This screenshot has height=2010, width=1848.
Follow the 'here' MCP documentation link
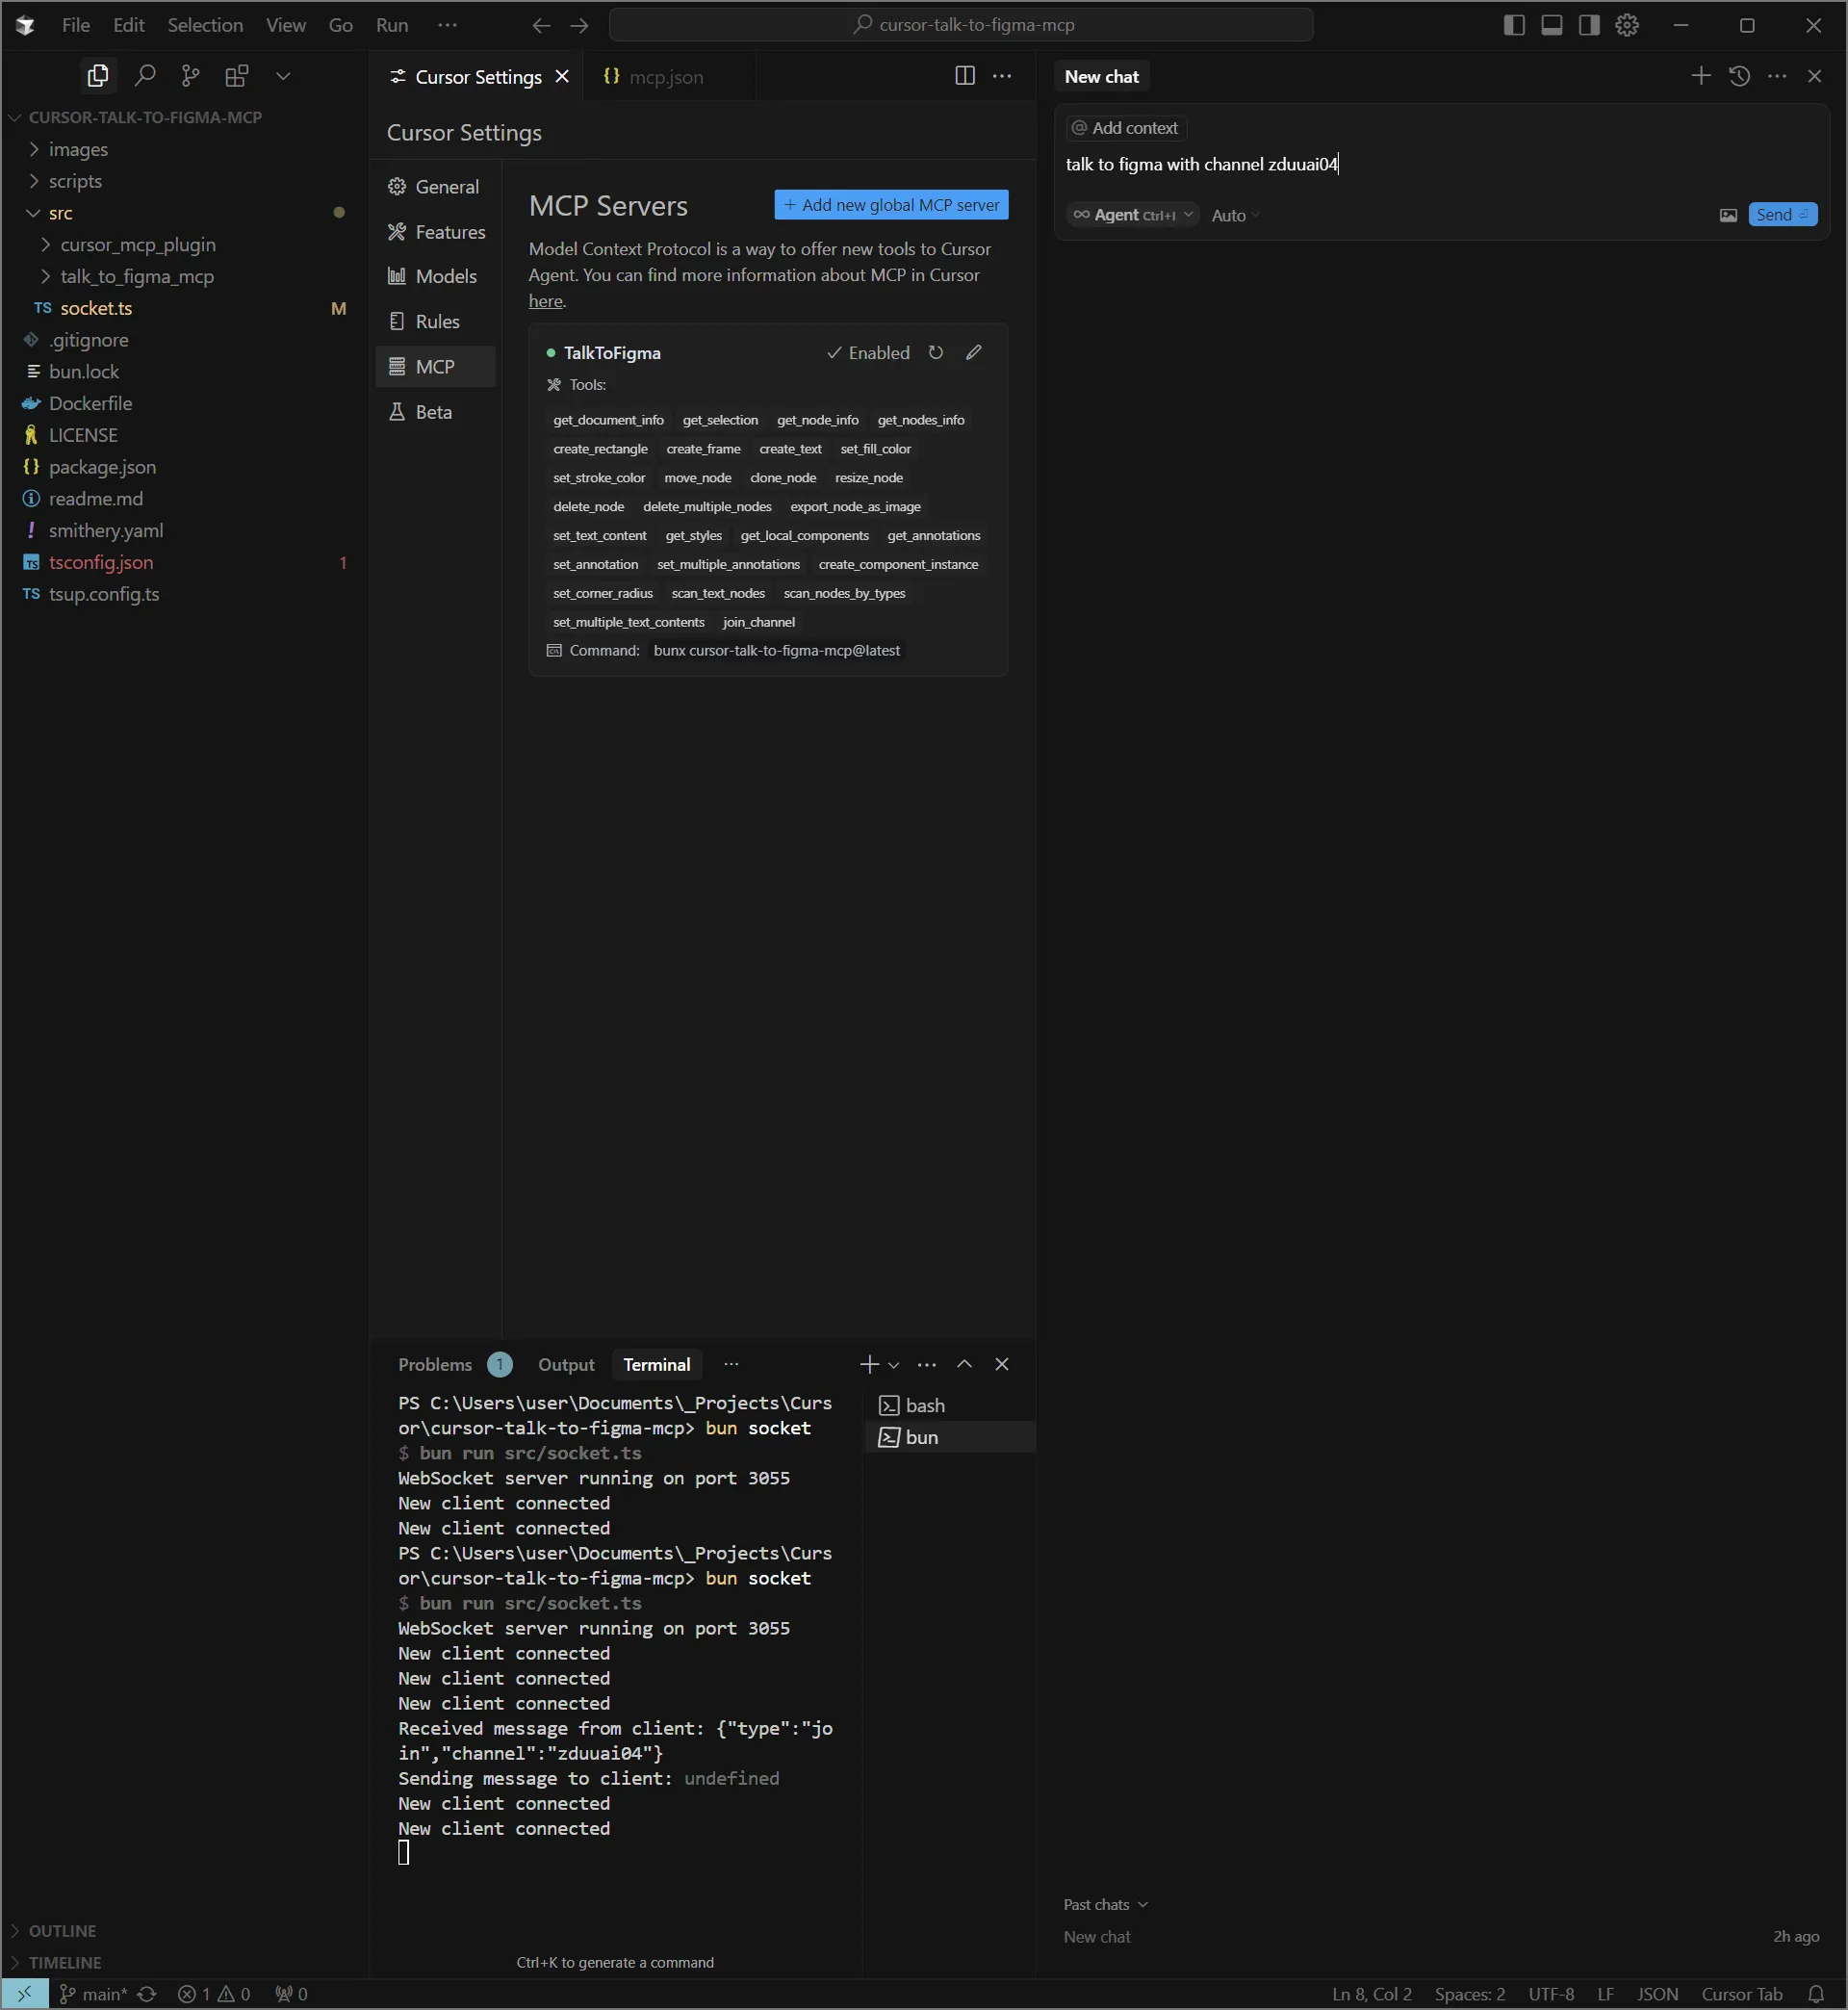tap(545, 301)
